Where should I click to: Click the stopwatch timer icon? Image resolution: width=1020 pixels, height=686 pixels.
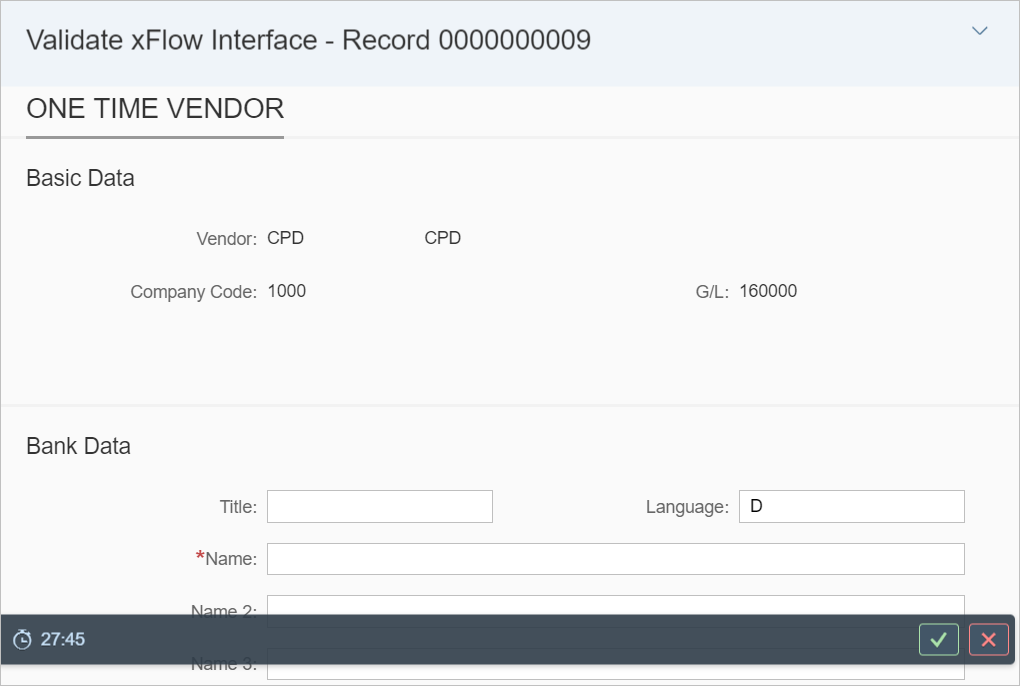tap(22, 640)
